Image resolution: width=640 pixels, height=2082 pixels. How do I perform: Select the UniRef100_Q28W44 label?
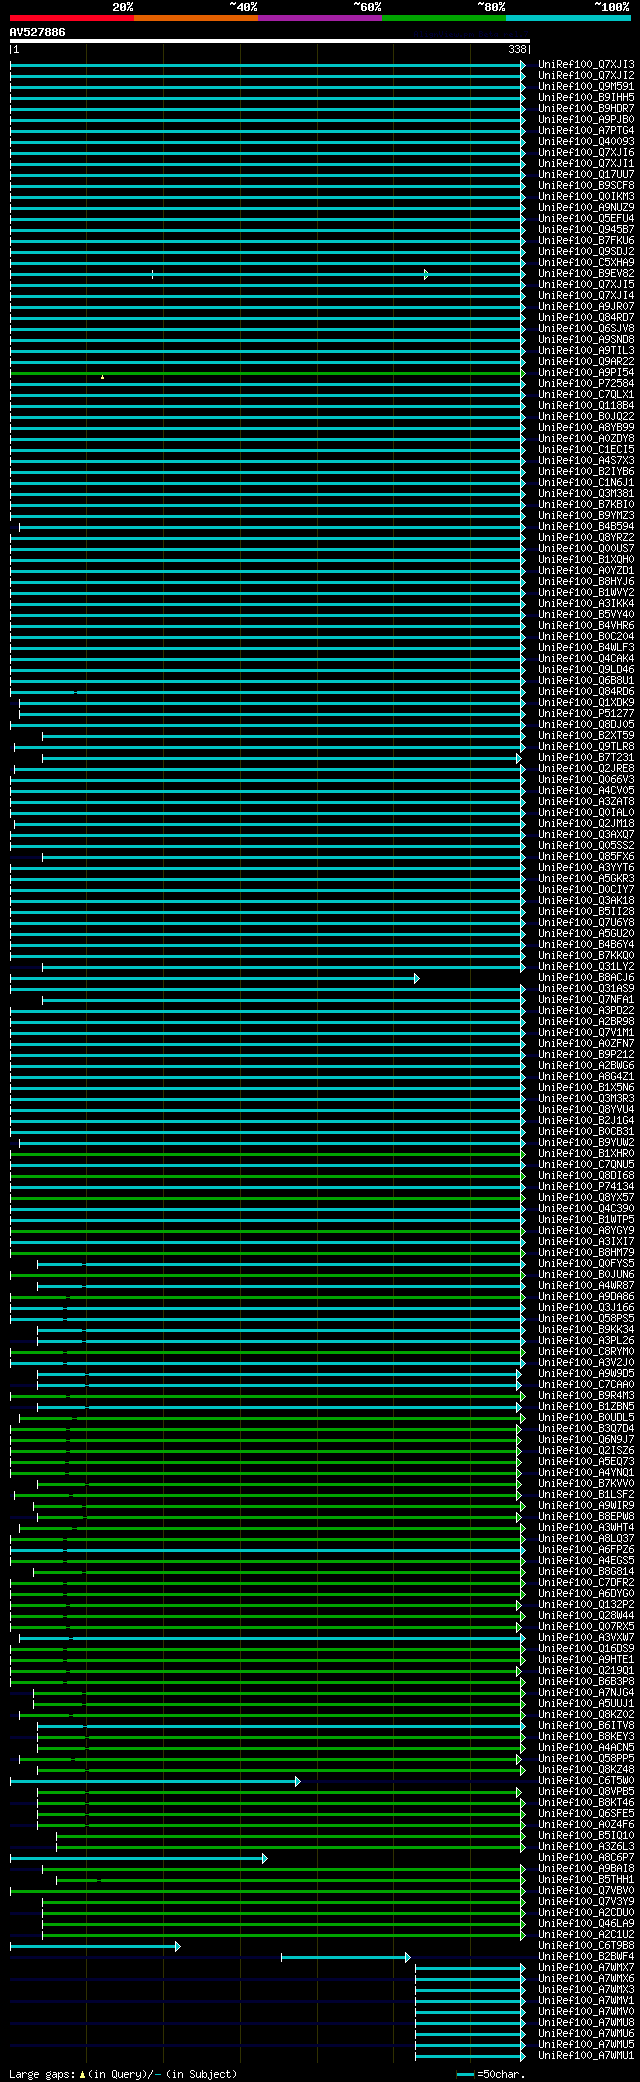click(x=586, y=1615)
